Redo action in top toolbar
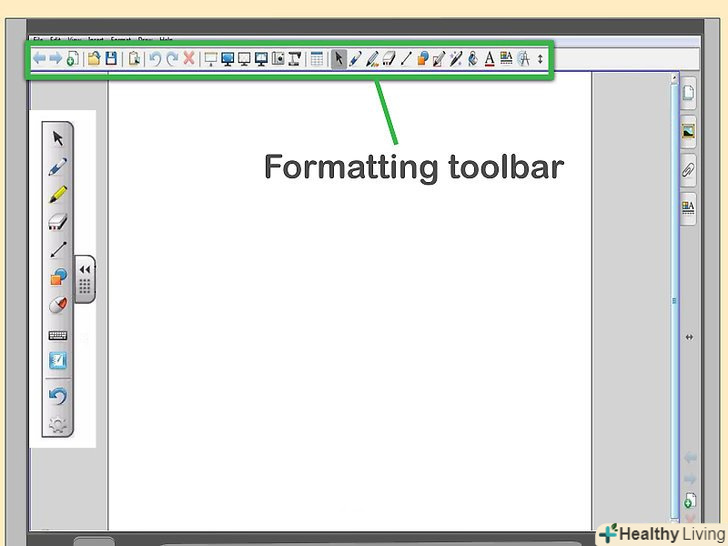The height and width of the screenshot is (546, 728). coord(172,59)
